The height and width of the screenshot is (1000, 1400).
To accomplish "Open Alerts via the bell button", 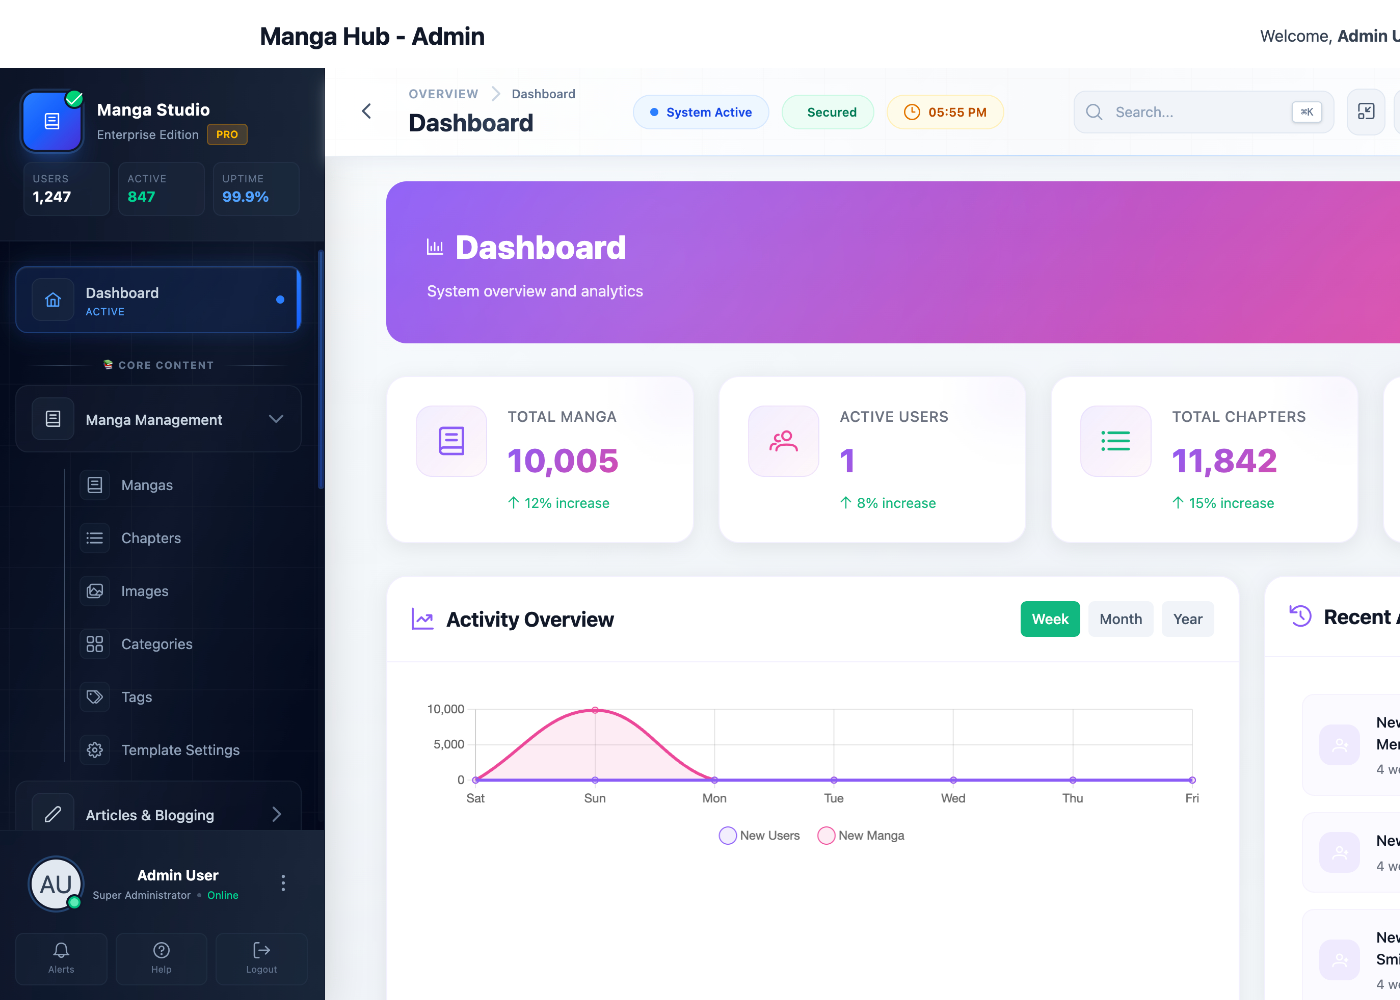I will coord(61,958).
